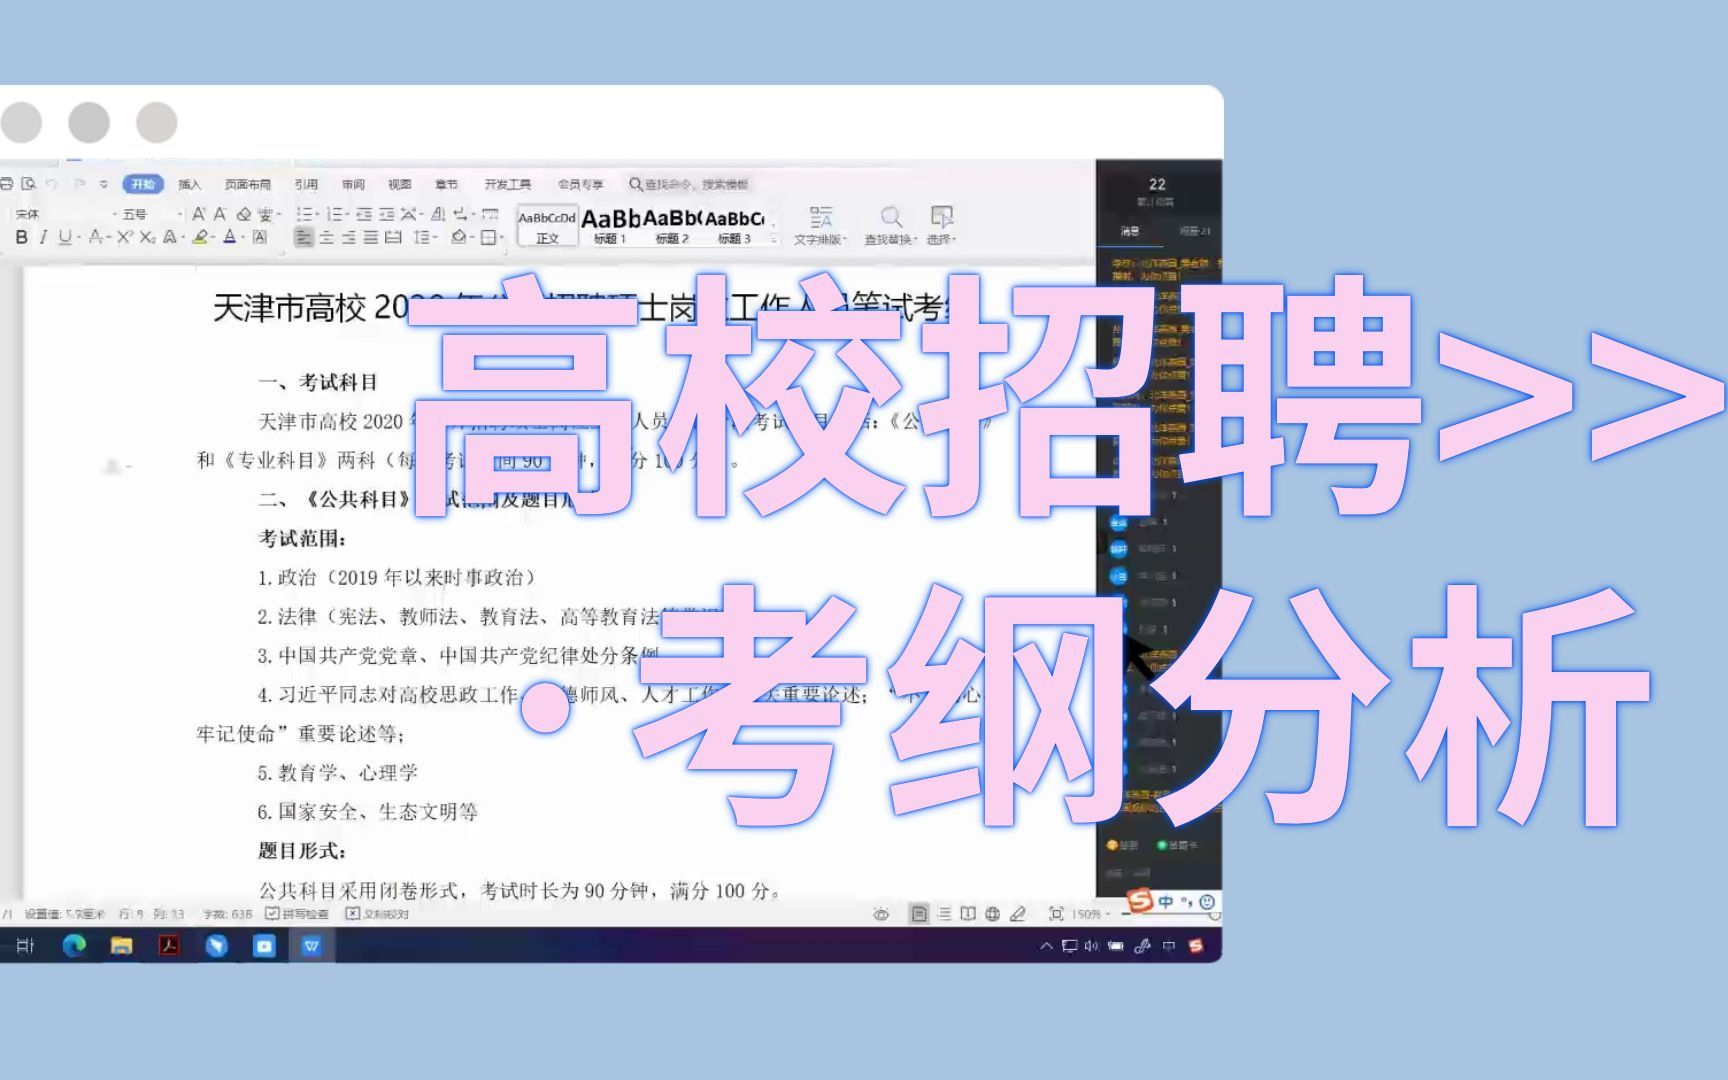This screenshot has width=1728, height=1080.
Task: Click the print icon in quick access toolbar
Action: pos(7,184)
